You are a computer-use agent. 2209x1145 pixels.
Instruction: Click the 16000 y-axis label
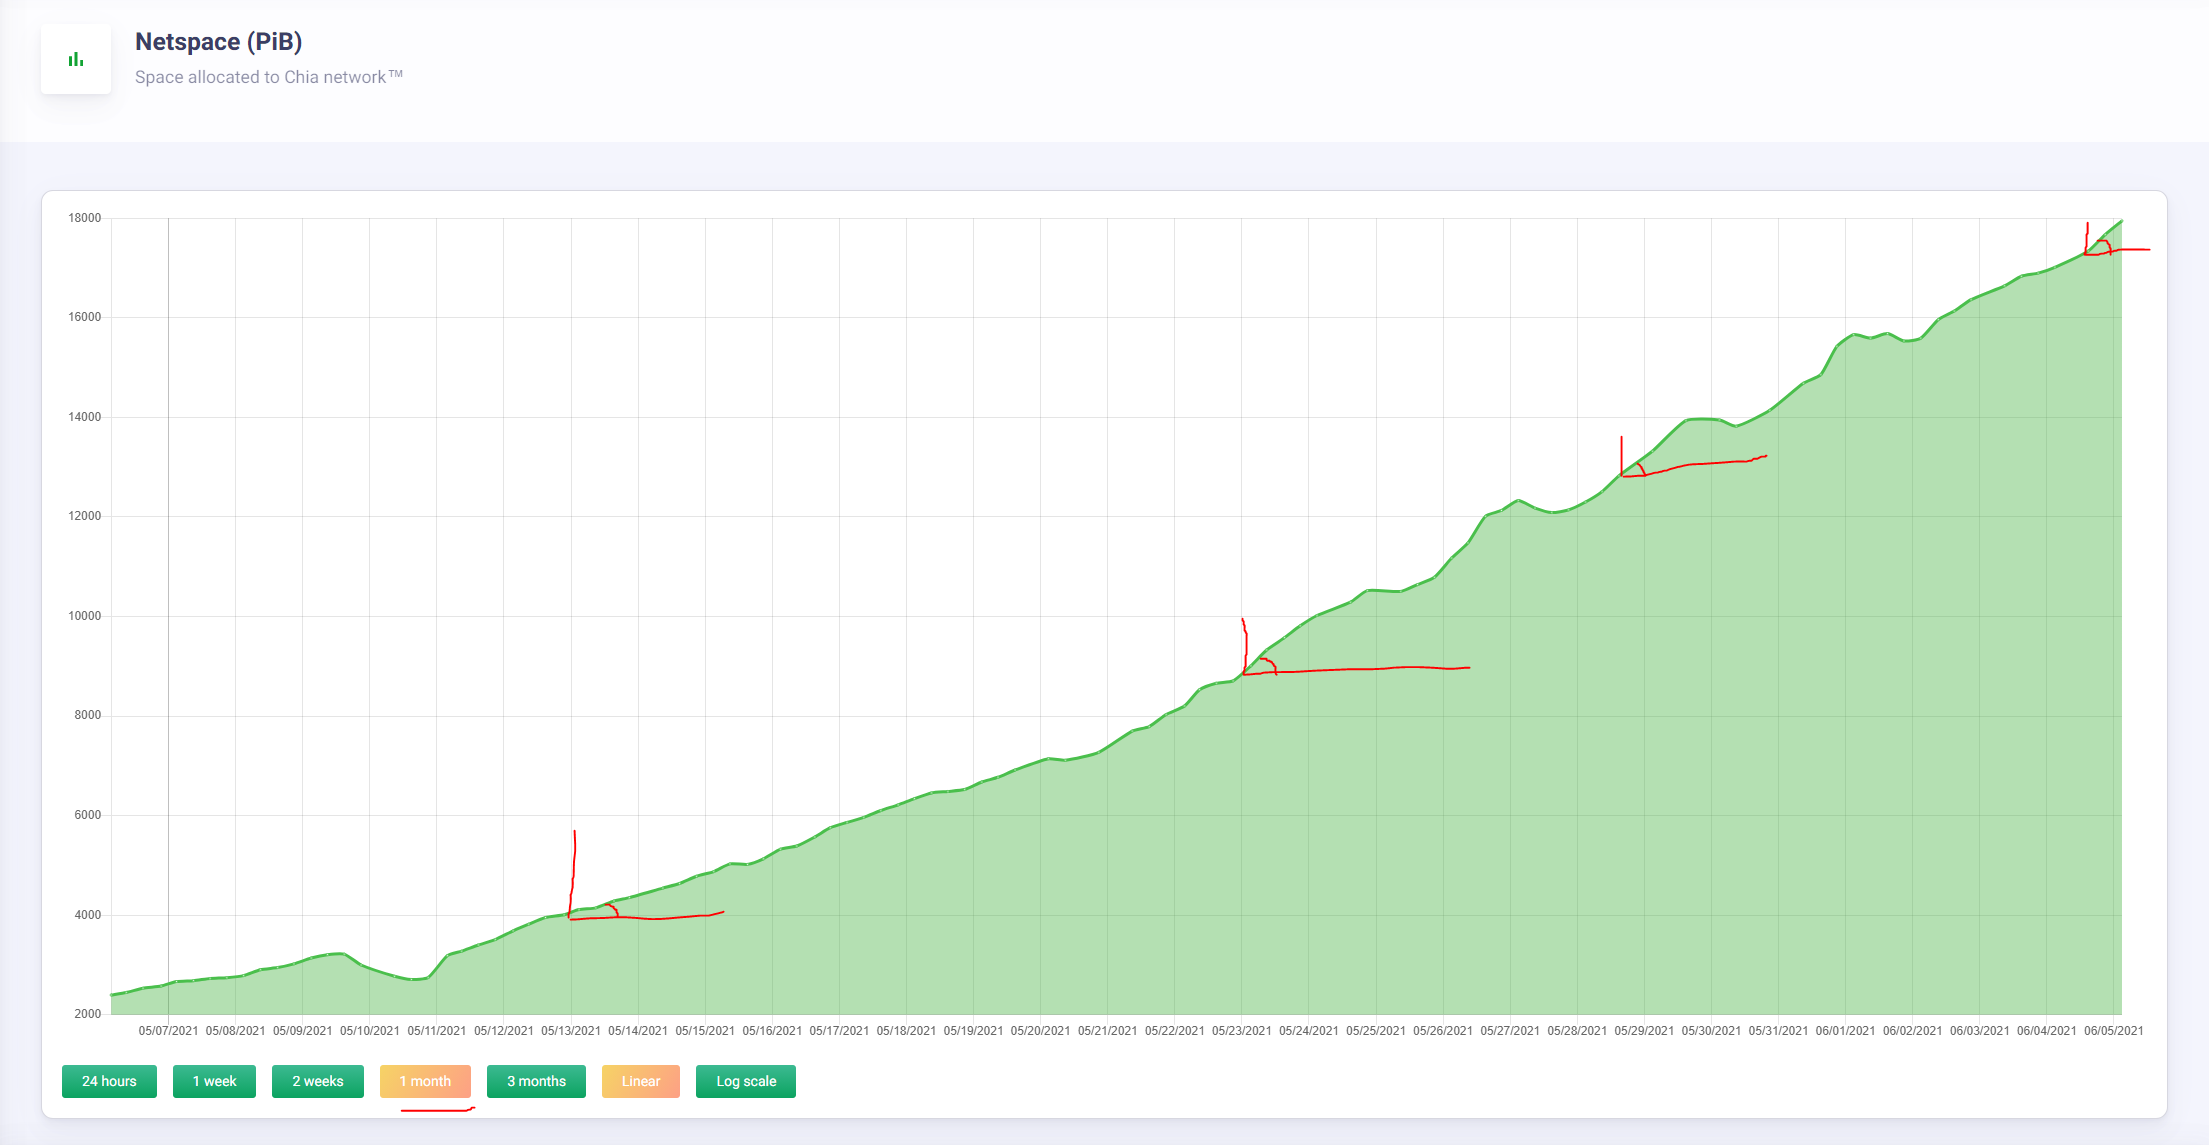tap(84, 317)
